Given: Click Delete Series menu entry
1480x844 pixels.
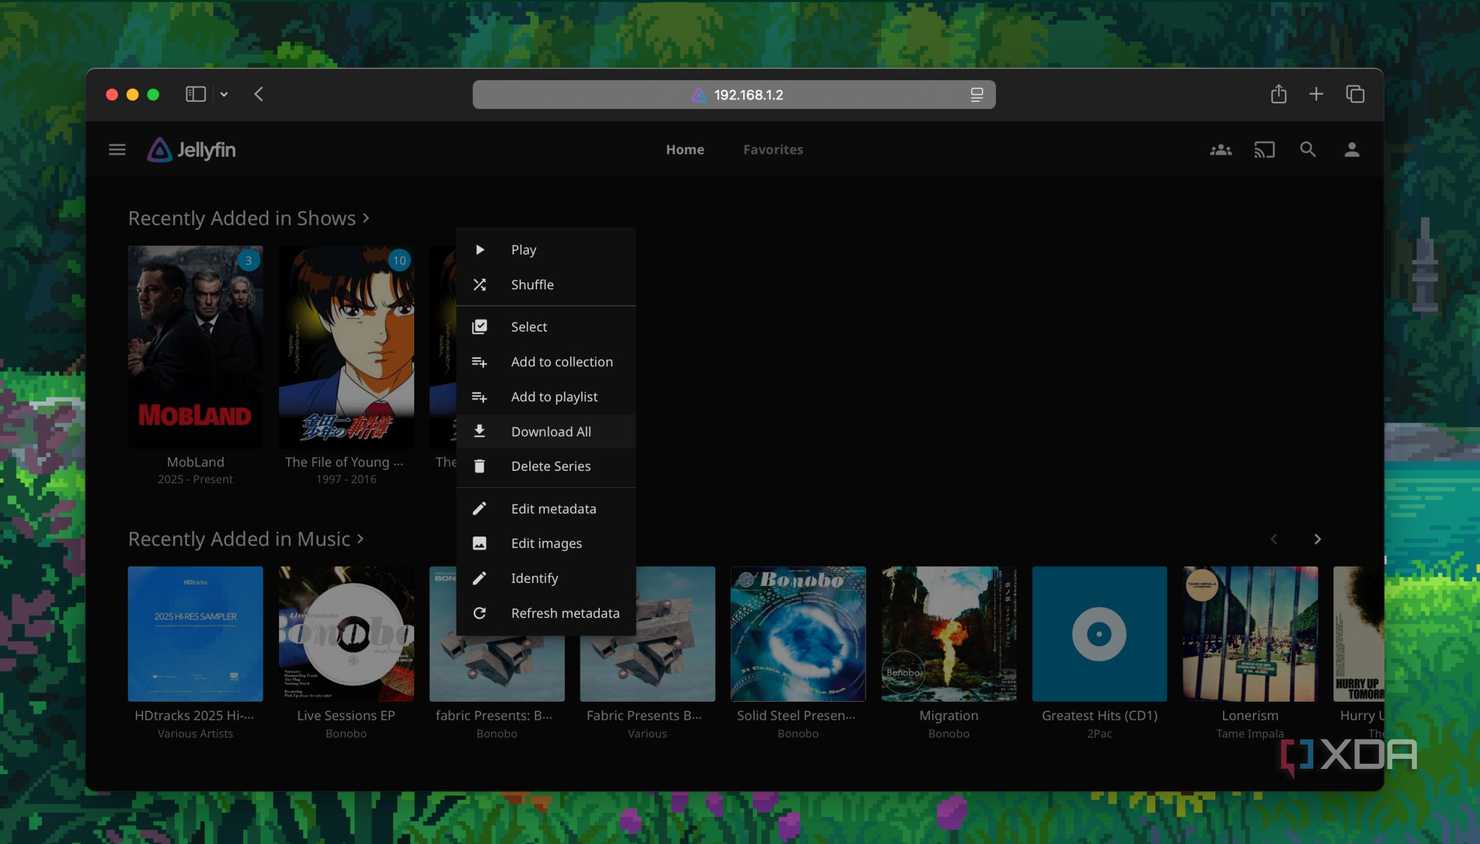Looking at the screenshot, I should click(x=546, y=466).
